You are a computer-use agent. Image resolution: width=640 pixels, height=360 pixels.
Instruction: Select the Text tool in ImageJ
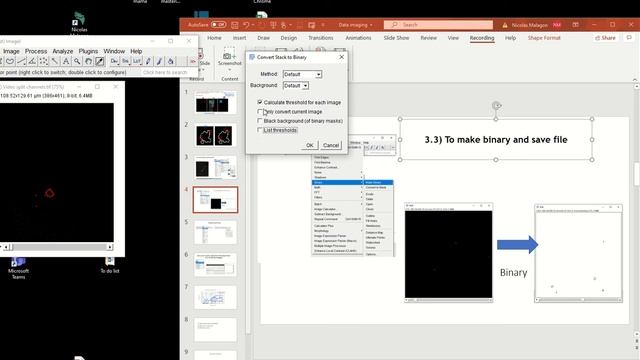pos(66,61)
